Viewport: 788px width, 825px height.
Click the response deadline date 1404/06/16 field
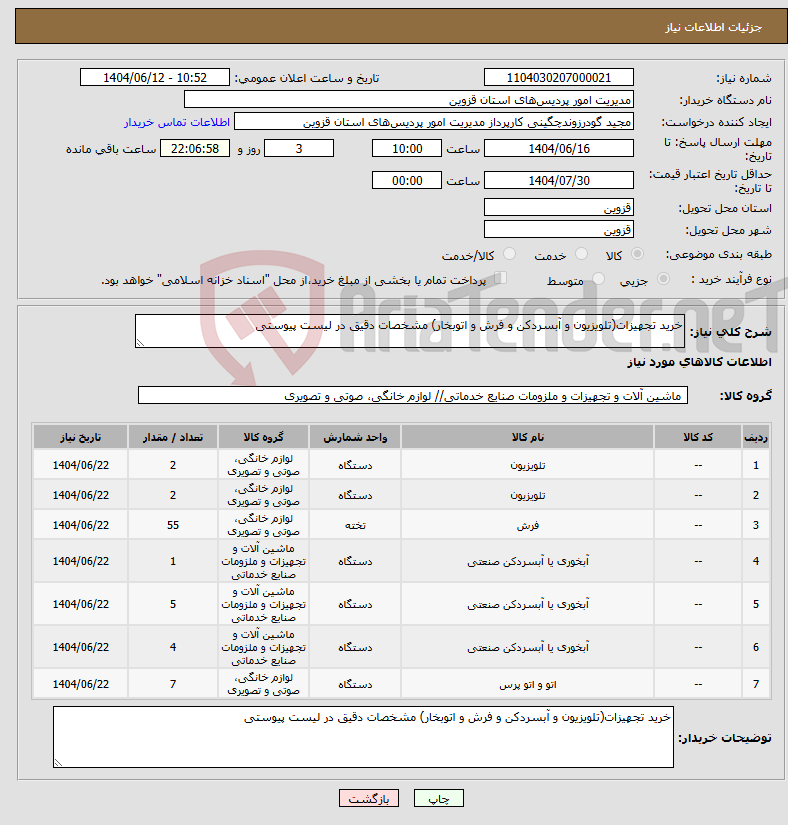559,148
